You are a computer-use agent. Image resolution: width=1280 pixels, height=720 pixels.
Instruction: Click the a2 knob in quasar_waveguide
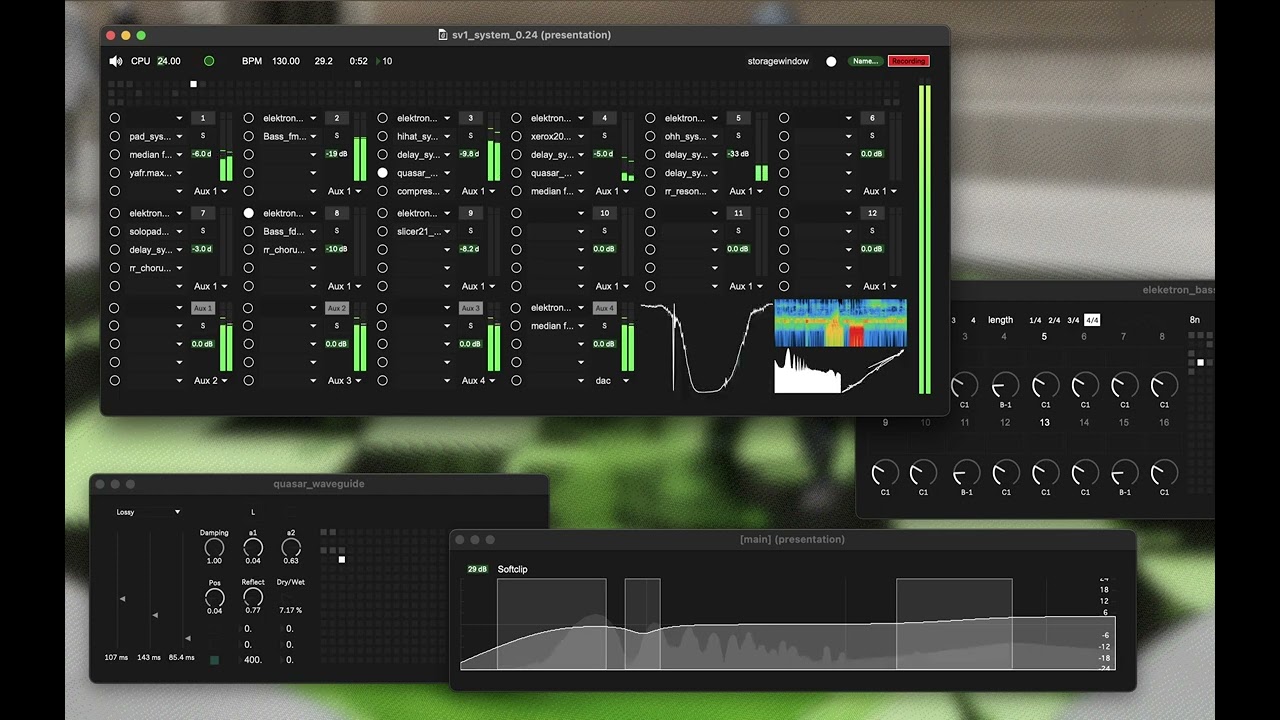click(291, 548)
